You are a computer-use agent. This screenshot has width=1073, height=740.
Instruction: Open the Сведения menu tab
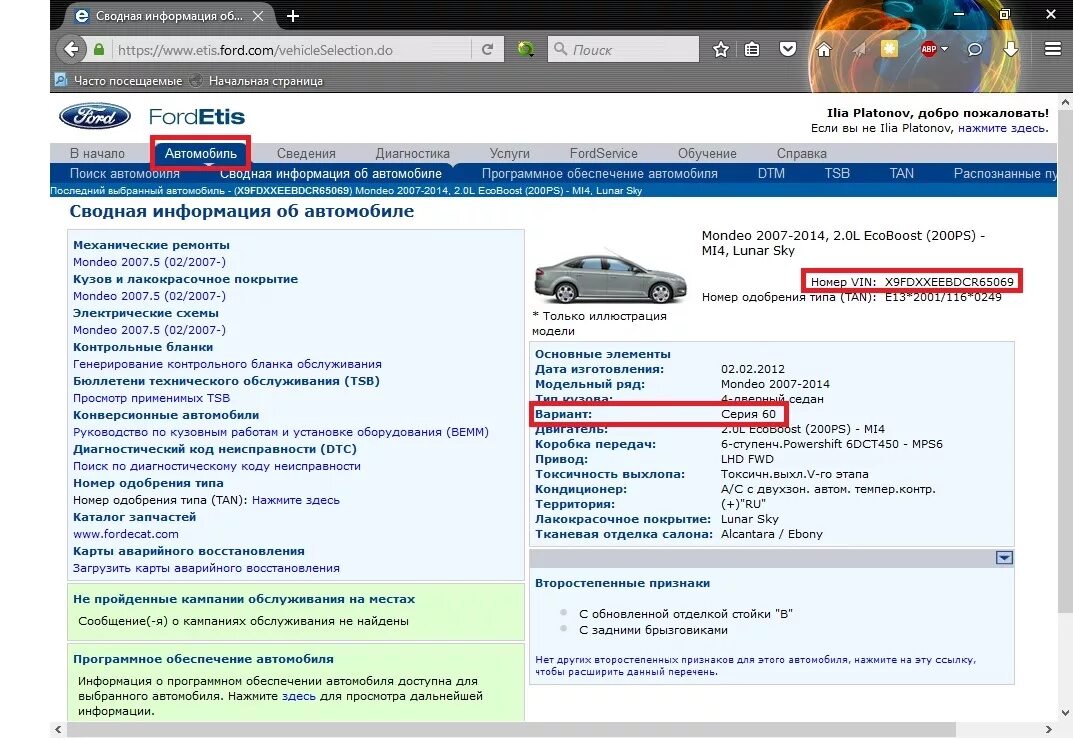click(306, 153)
